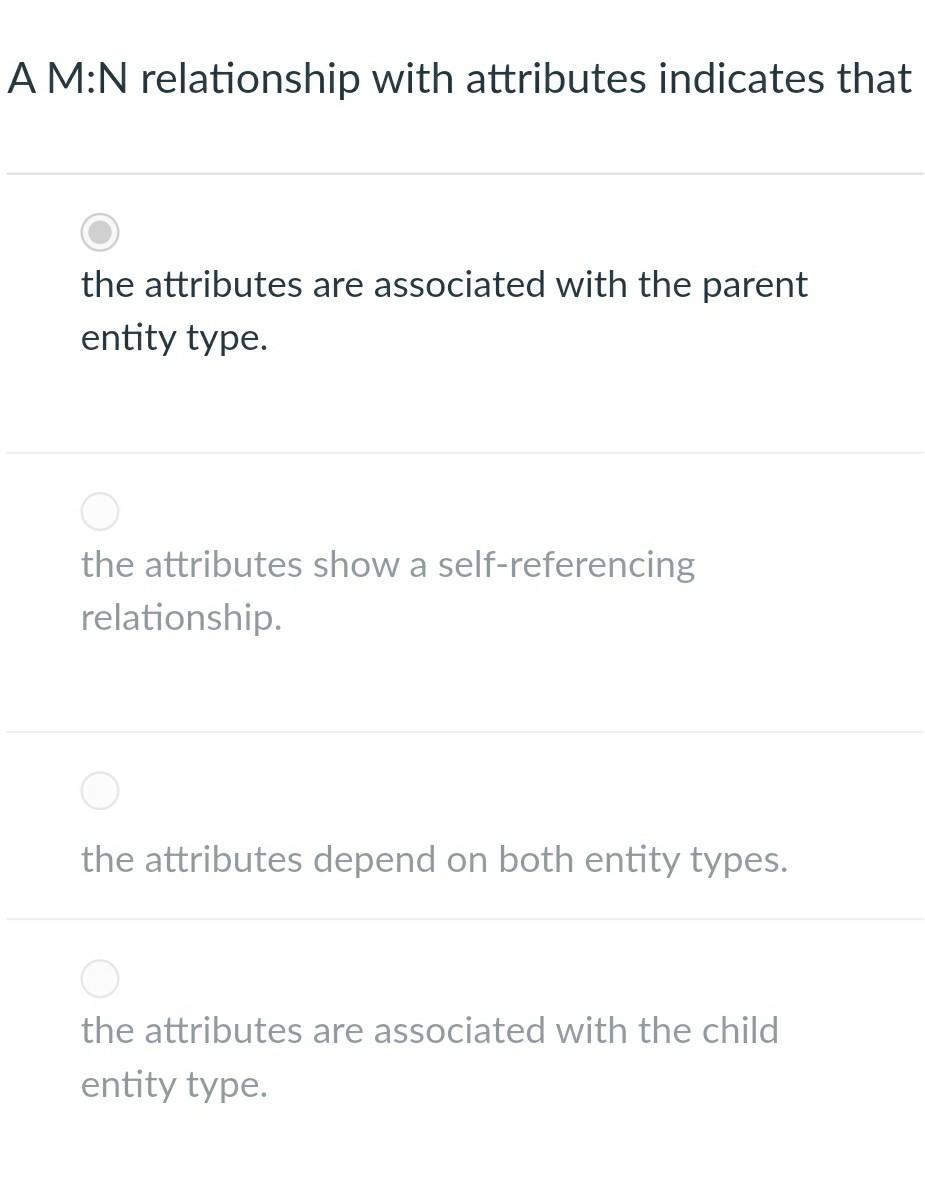Click the answer text about the parent entity type
This screenshot has width=925, height=1194.
(x=444, y=311)
